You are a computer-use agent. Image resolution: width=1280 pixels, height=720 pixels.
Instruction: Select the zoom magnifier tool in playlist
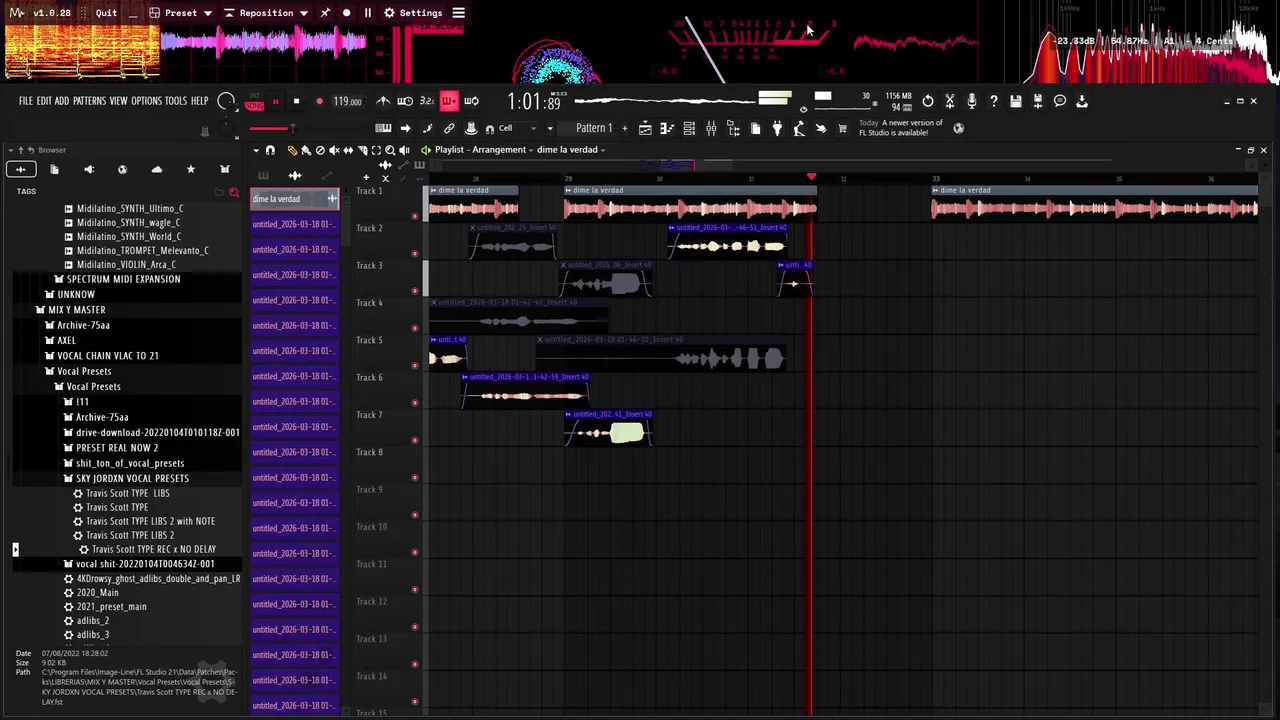390,150
